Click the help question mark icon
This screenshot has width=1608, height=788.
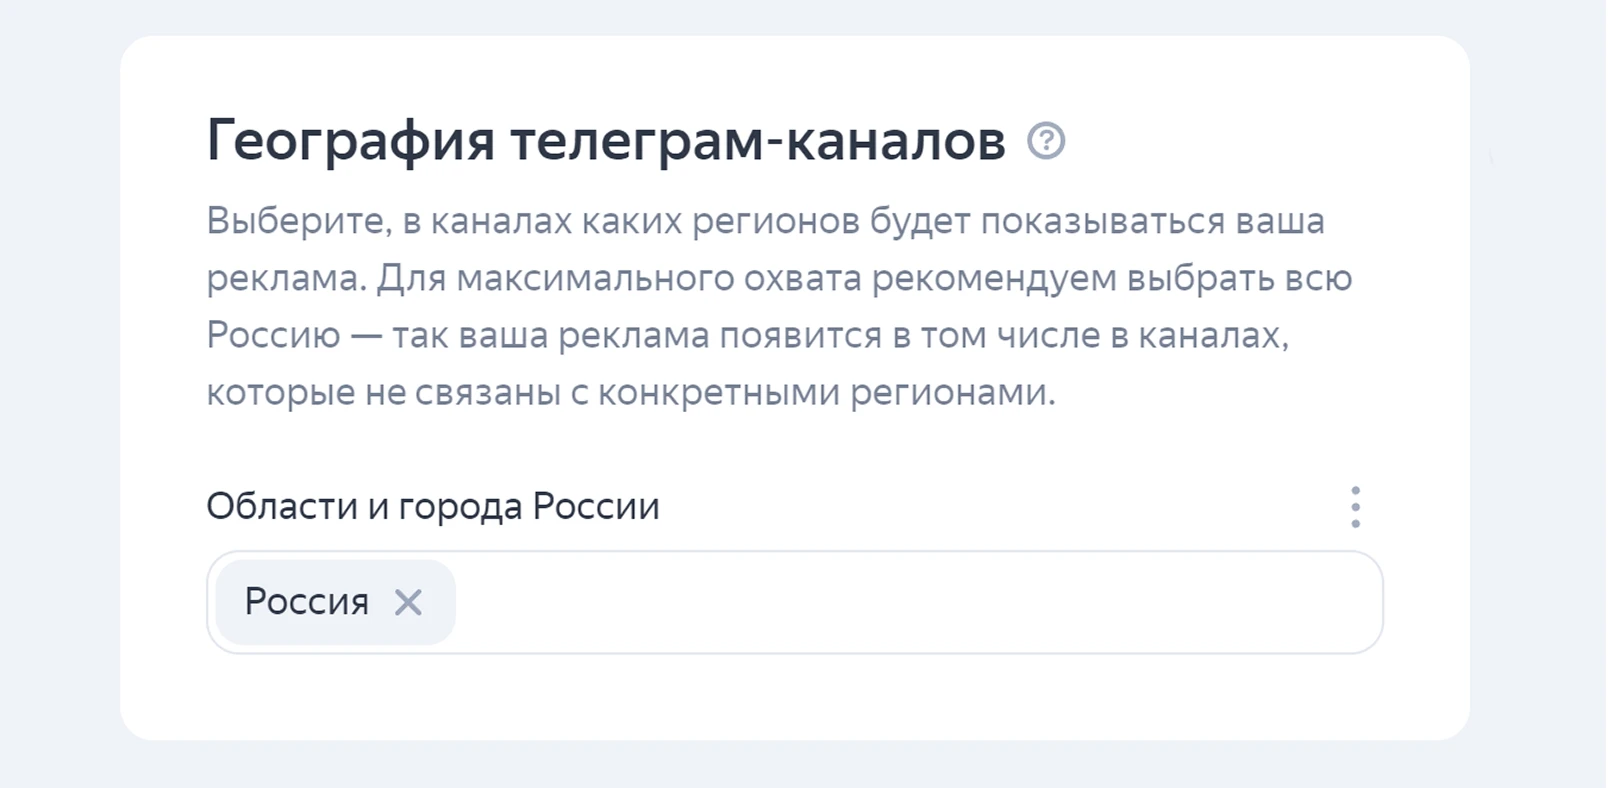click(1046, 141)
